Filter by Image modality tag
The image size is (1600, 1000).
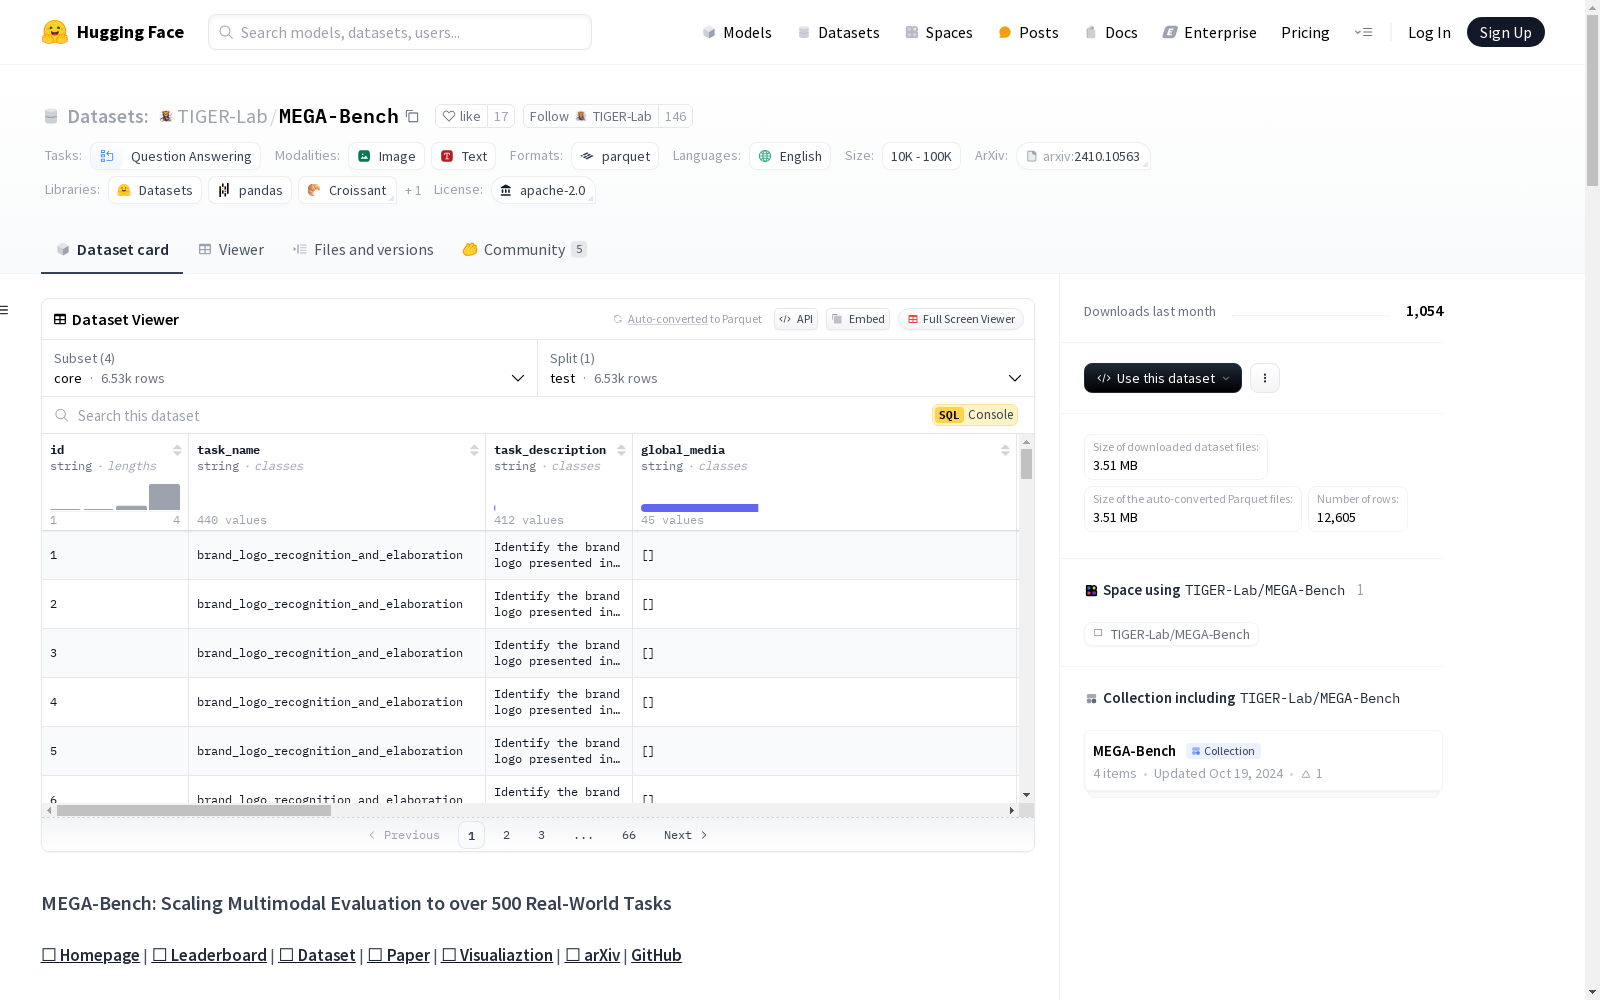386,156
